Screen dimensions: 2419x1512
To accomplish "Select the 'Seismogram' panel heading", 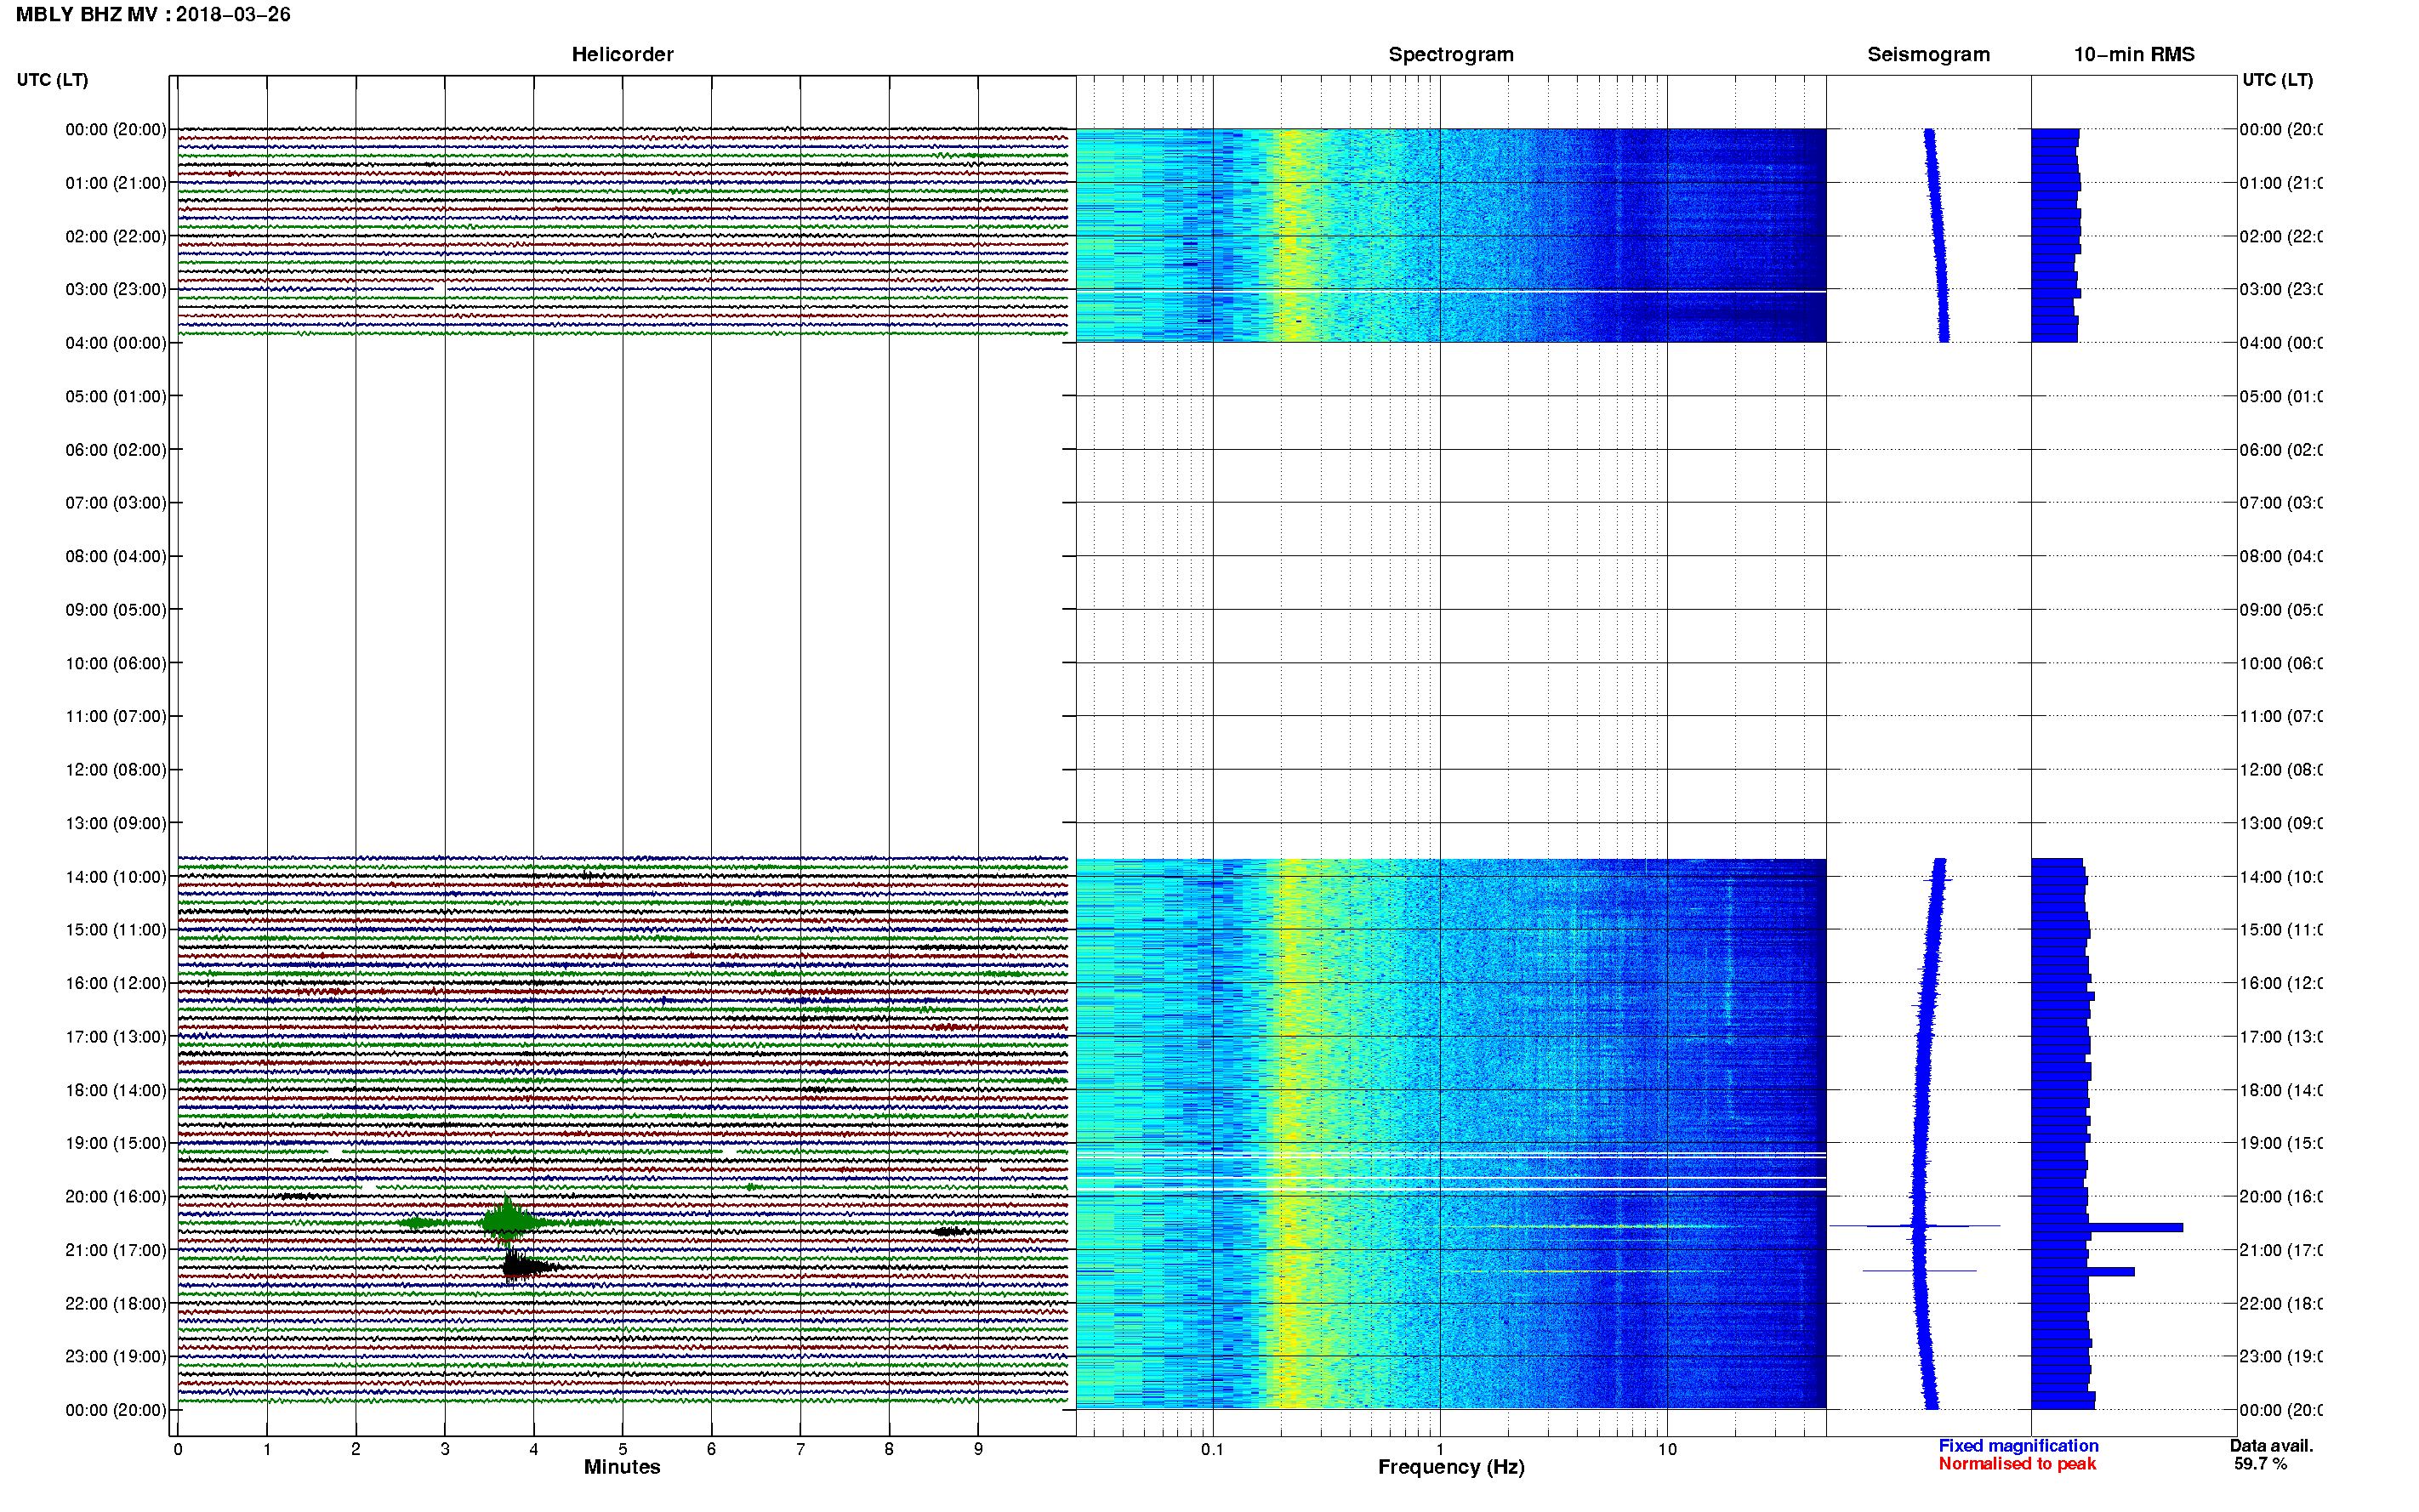I will point(1928,54).
